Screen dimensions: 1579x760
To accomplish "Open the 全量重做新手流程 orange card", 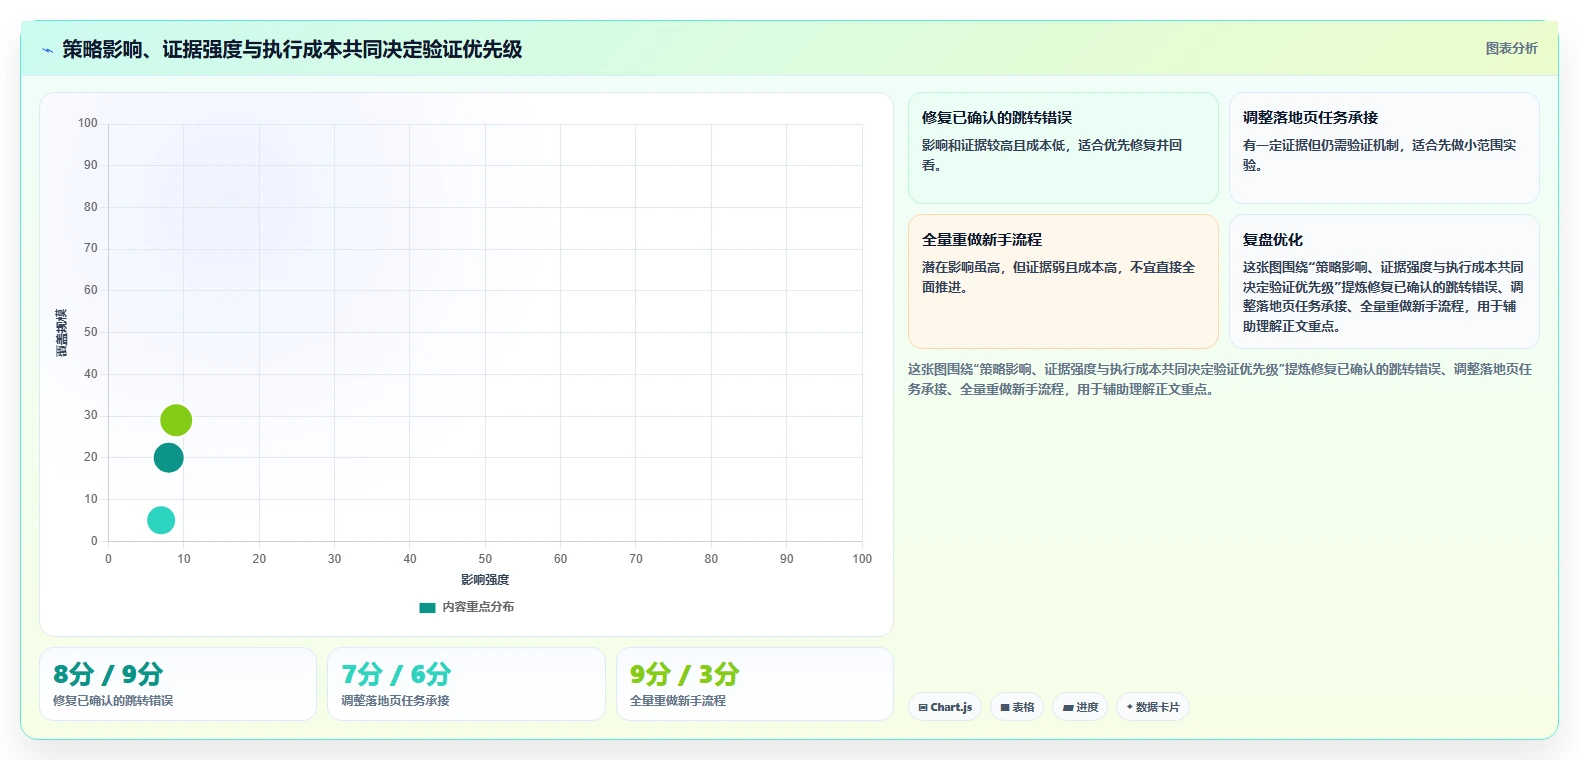I will (x=1063, y=281).
